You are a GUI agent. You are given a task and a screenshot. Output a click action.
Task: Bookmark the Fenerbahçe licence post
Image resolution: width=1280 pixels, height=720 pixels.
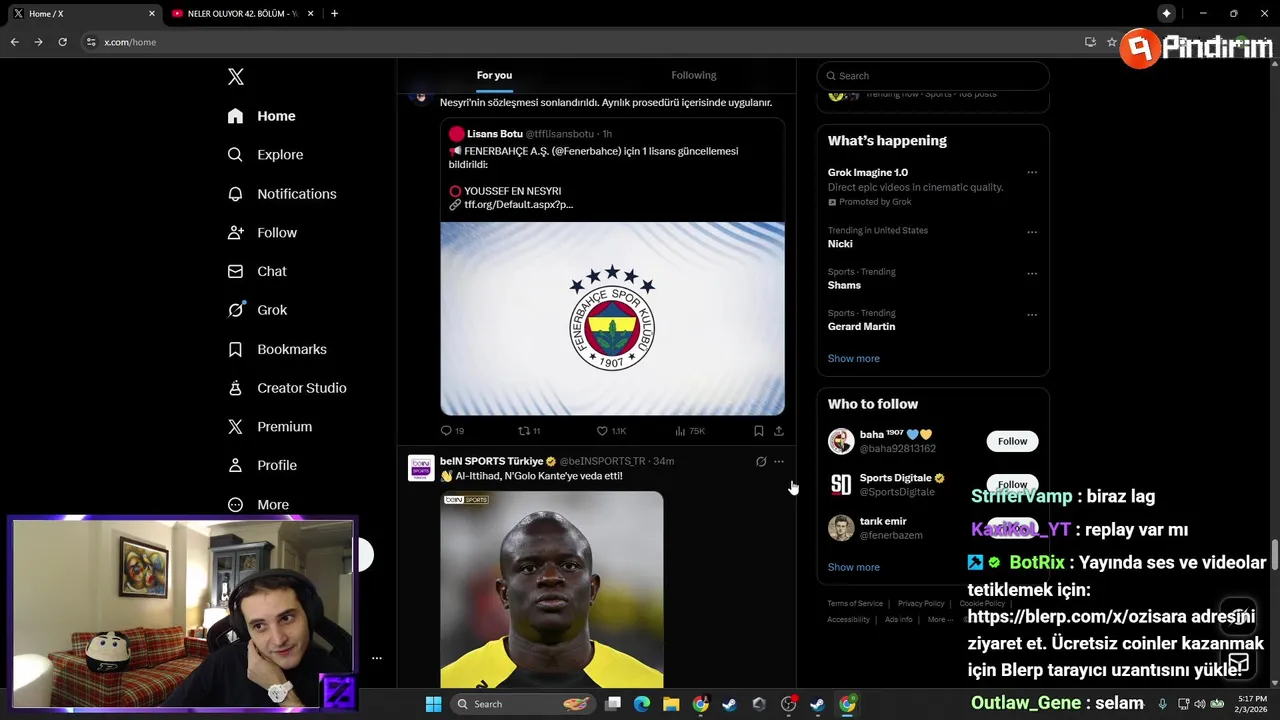tap(758, 431)
